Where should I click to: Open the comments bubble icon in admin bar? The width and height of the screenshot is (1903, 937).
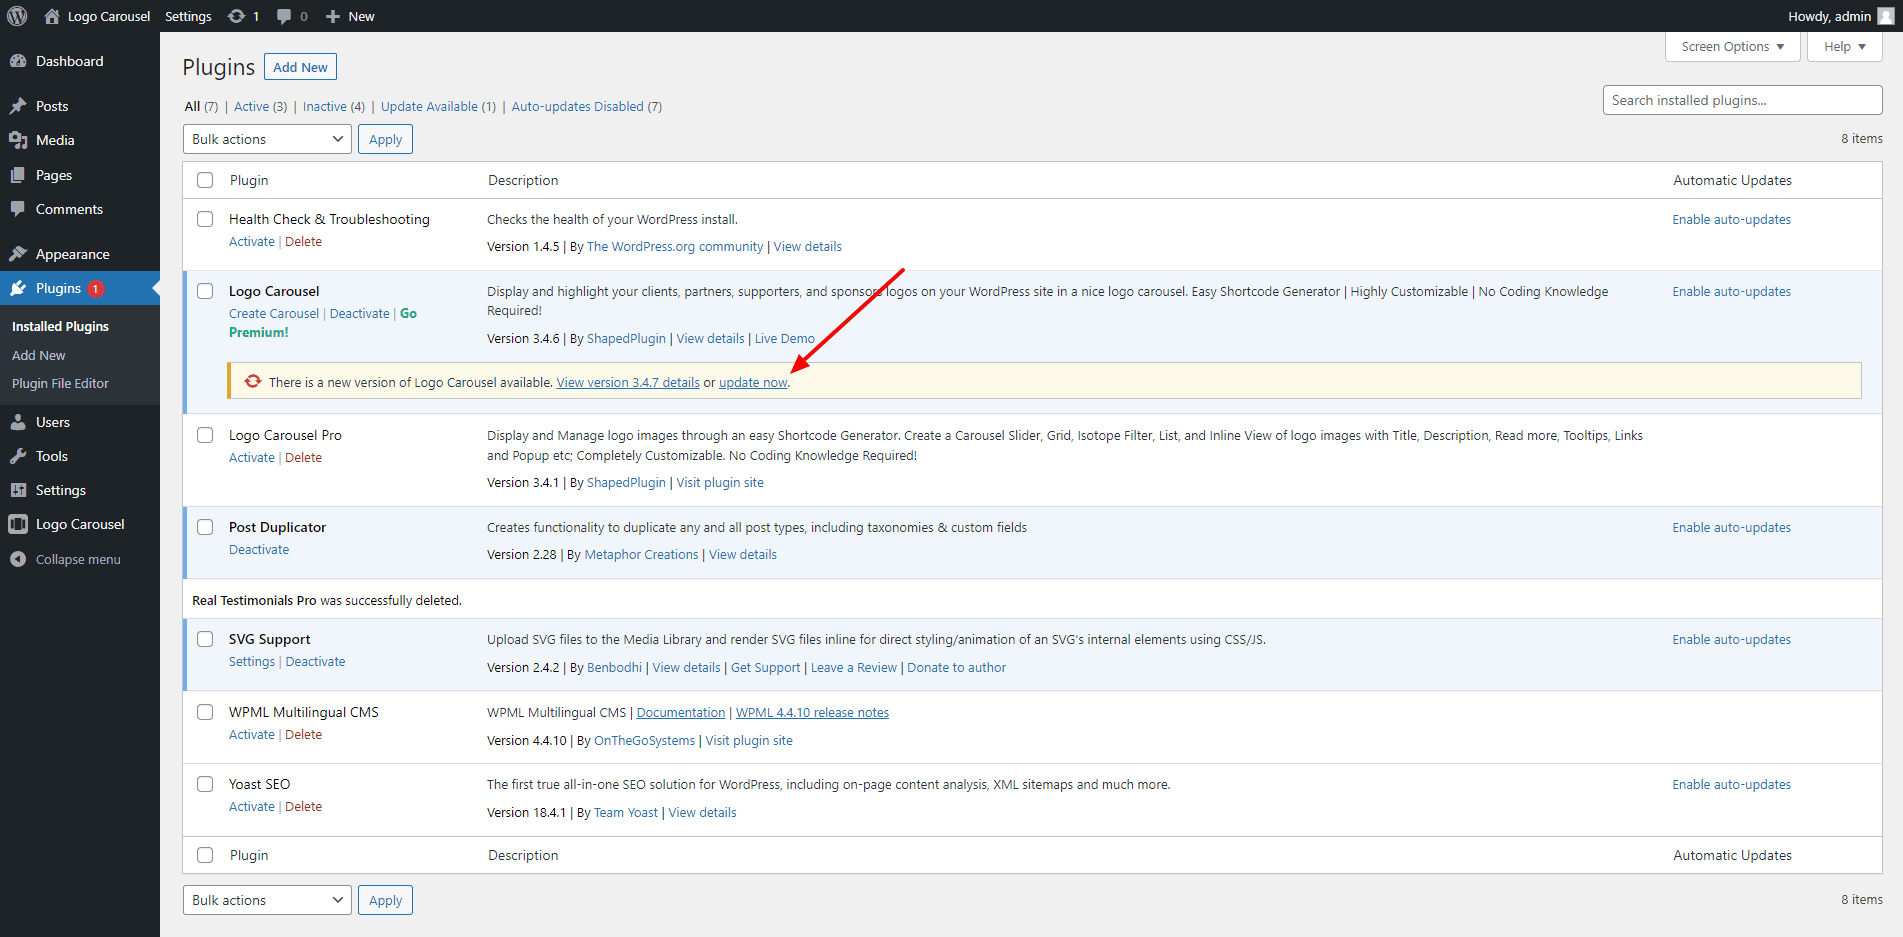[x=285, y=16]
